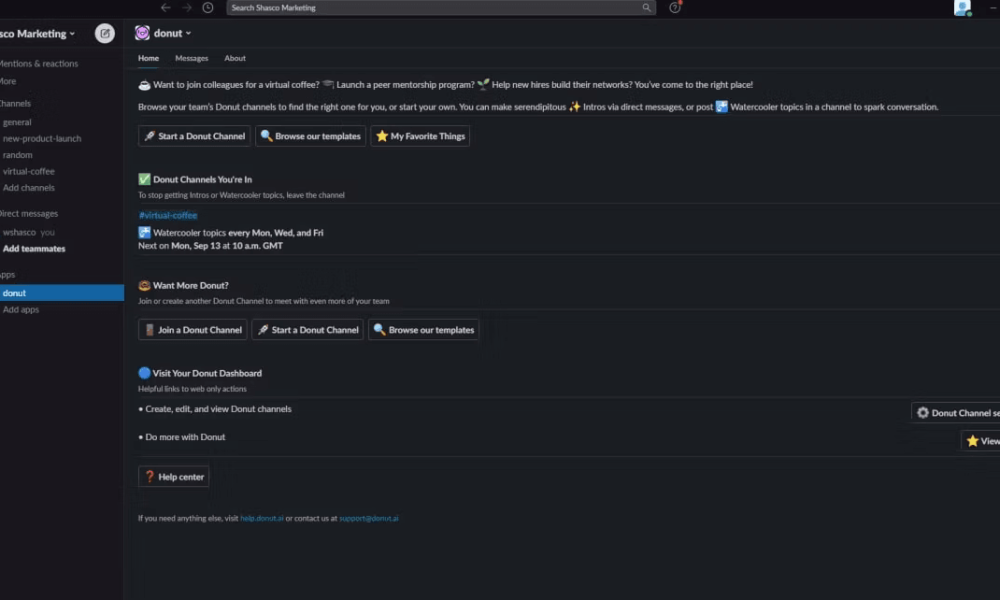Click inside the Search Shasco Marketing field
This screenshot has height=600, width=1000.
point(441,8)
